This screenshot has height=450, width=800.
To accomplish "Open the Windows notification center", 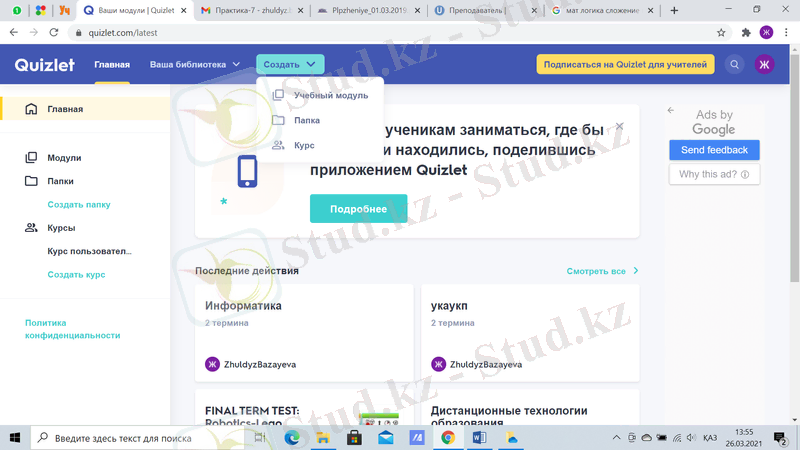I will pos(780,438).
